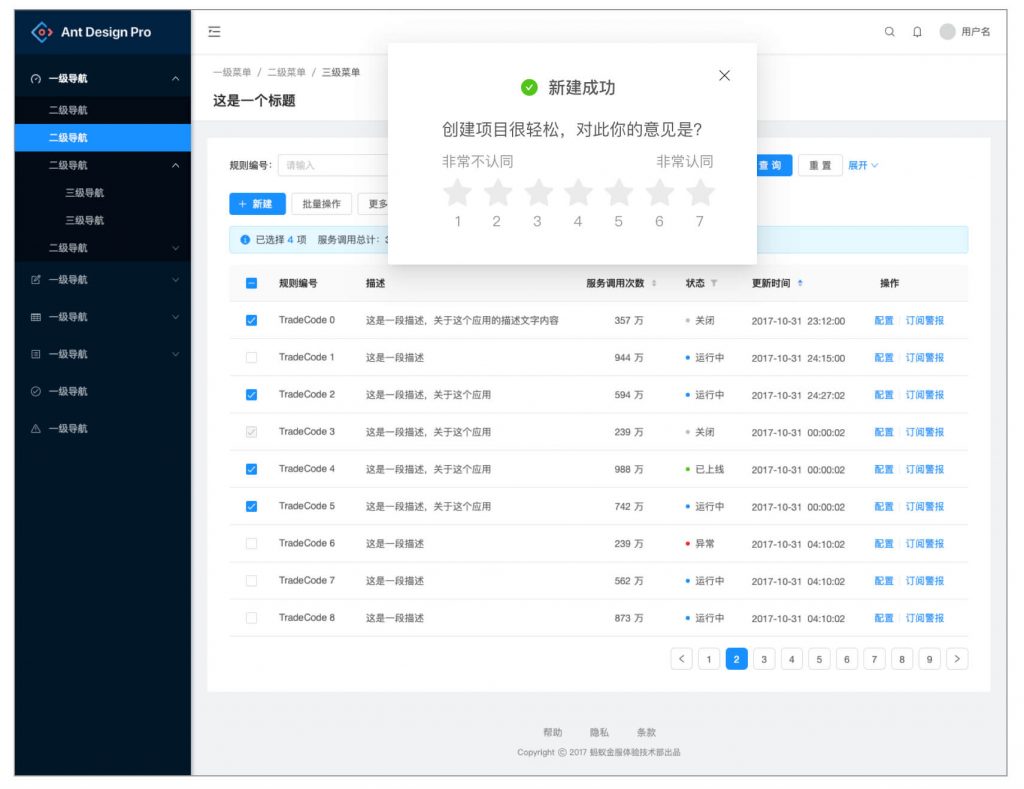The width and height of the screenshot is (1024, 789).
Task: Rate with star number 4
Action: (579, 192)
